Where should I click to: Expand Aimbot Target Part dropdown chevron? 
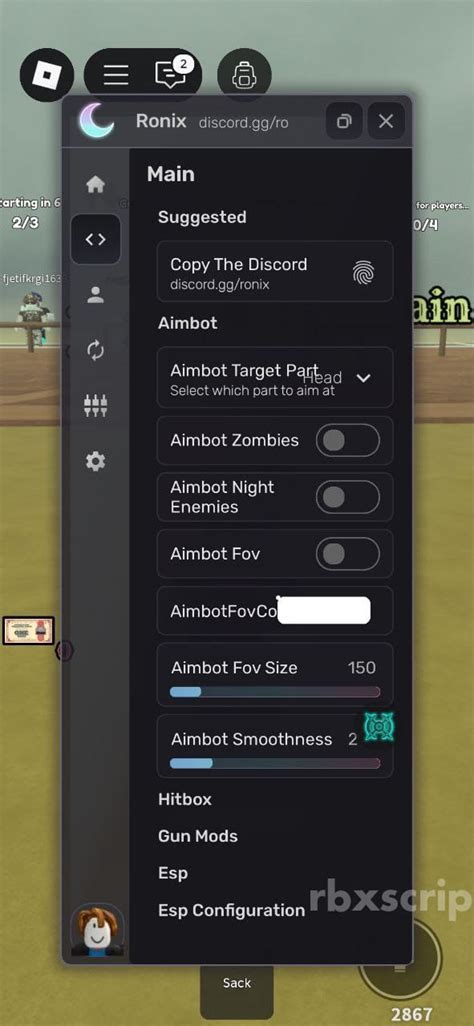(x=363, y=378)
